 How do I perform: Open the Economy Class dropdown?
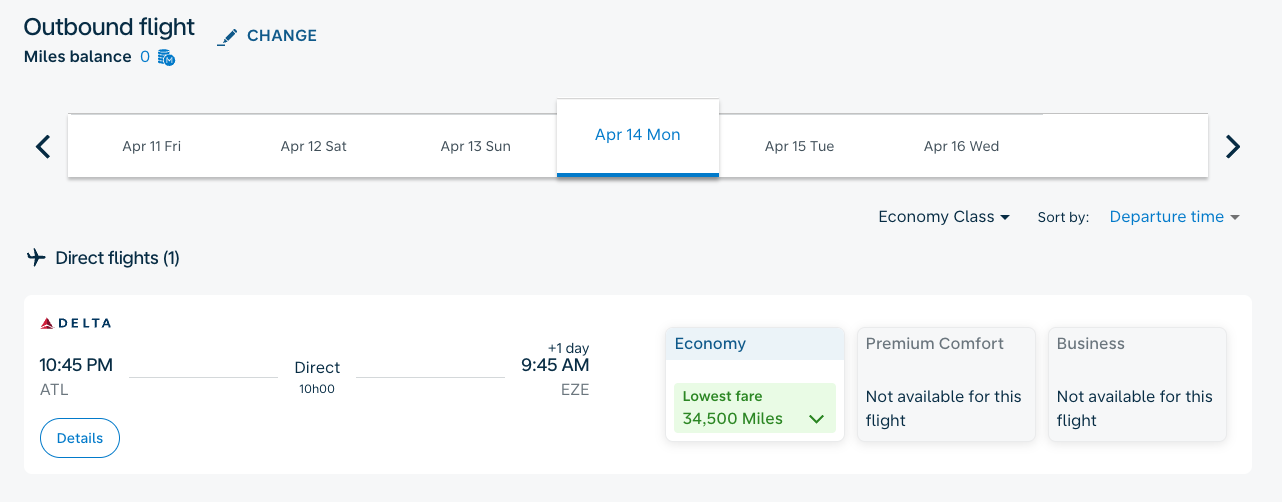(943, 217)
